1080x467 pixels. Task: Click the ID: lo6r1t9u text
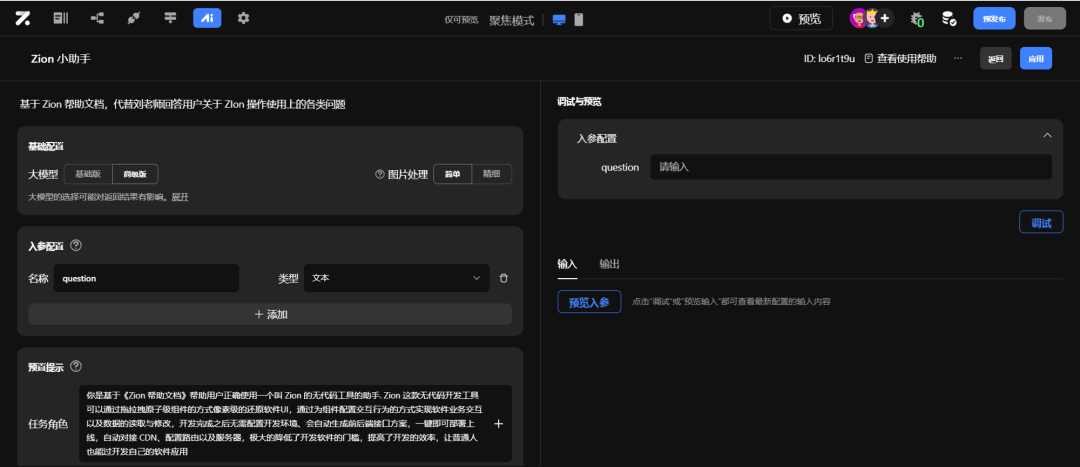point(829,59)
